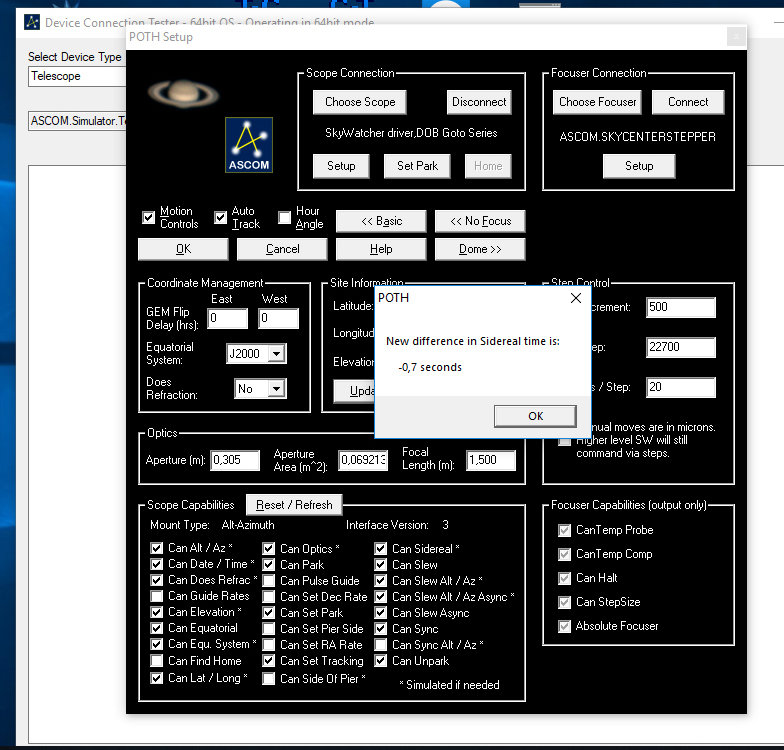Edit Aperture Area field
Viewport: 784px width, 750px height.
pos(363,460)
